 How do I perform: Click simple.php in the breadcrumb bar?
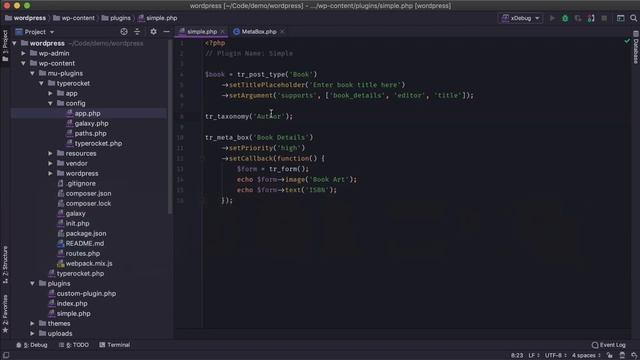[158, 18]
